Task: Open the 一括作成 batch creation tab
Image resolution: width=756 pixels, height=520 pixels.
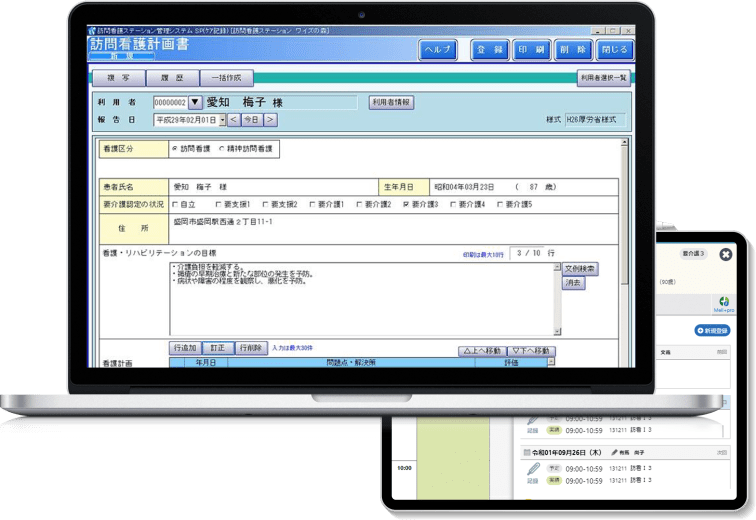Action: coord(226,78)
